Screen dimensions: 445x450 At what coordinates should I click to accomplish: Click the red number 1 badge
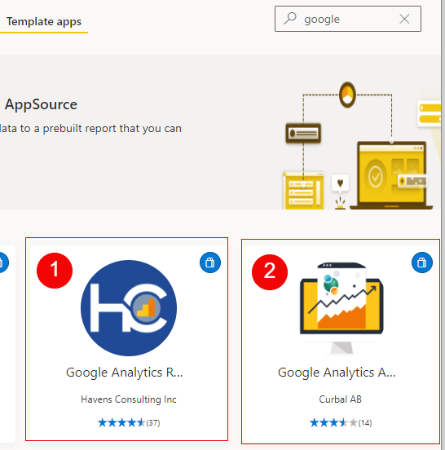coord(55,270)
